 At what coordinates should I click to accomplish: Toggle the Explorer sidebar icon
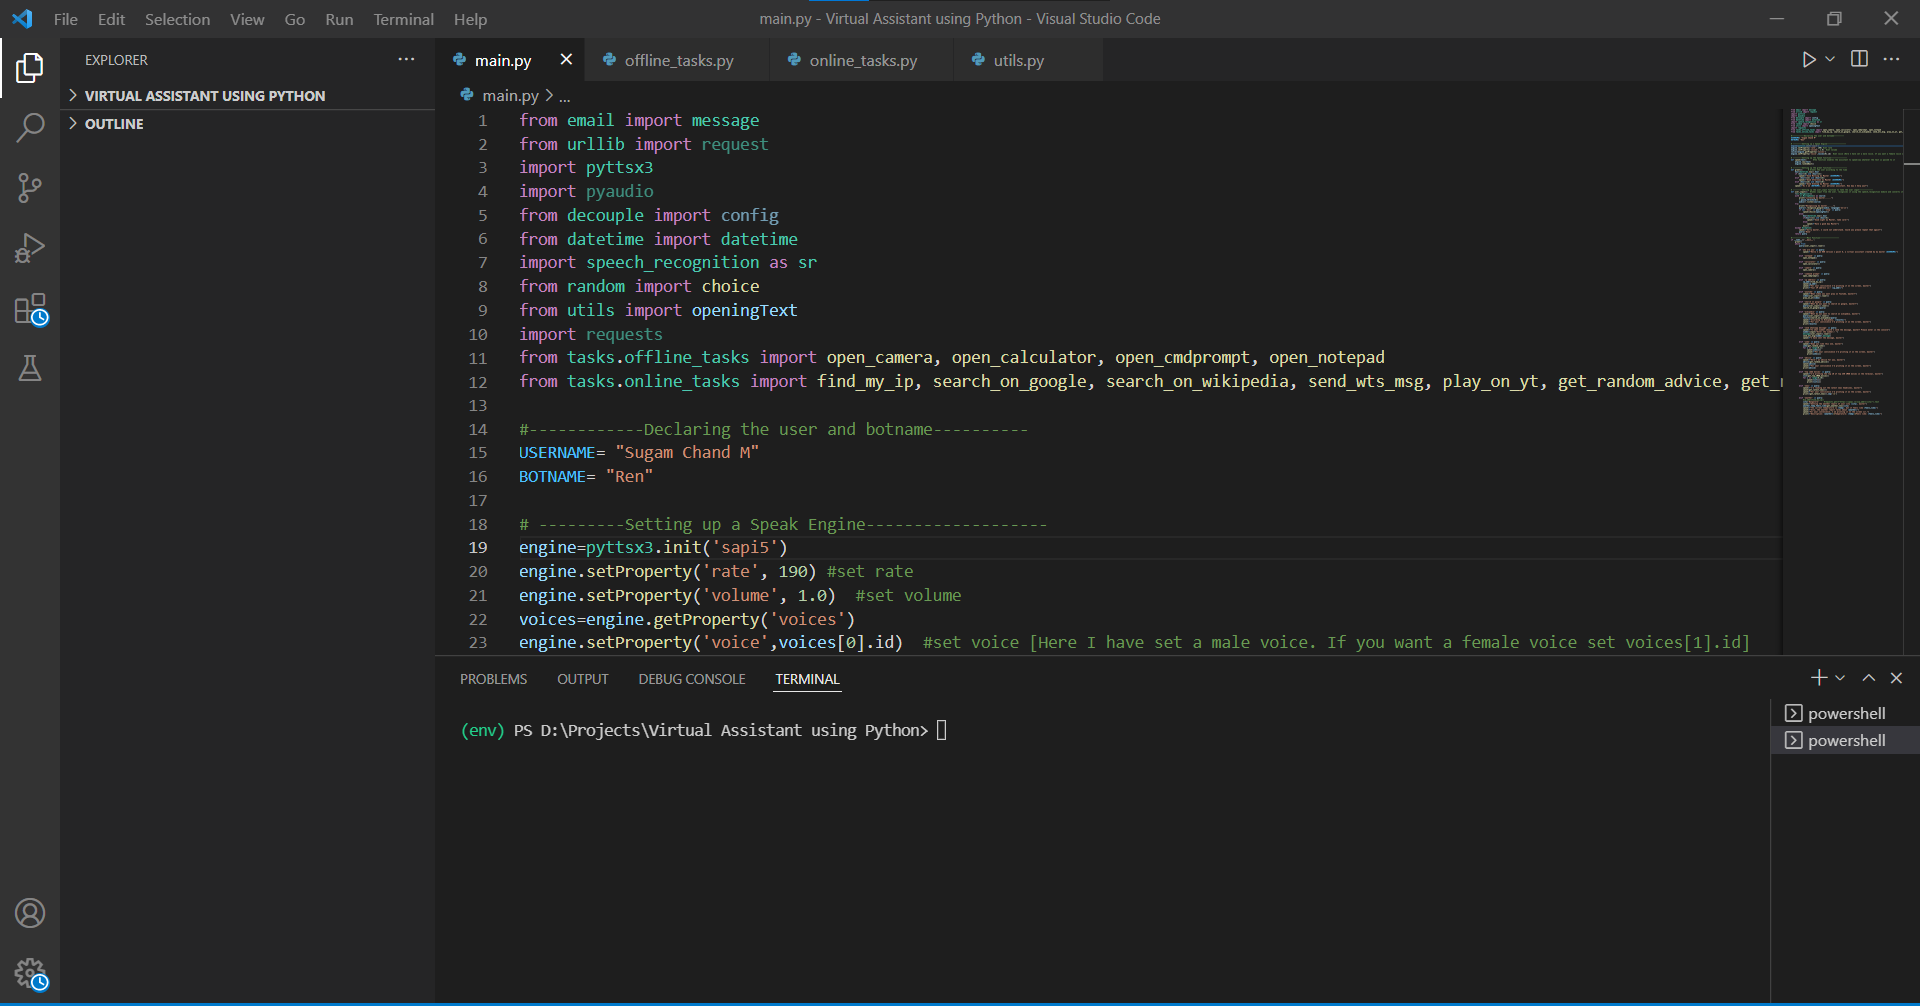coord(30,68)
